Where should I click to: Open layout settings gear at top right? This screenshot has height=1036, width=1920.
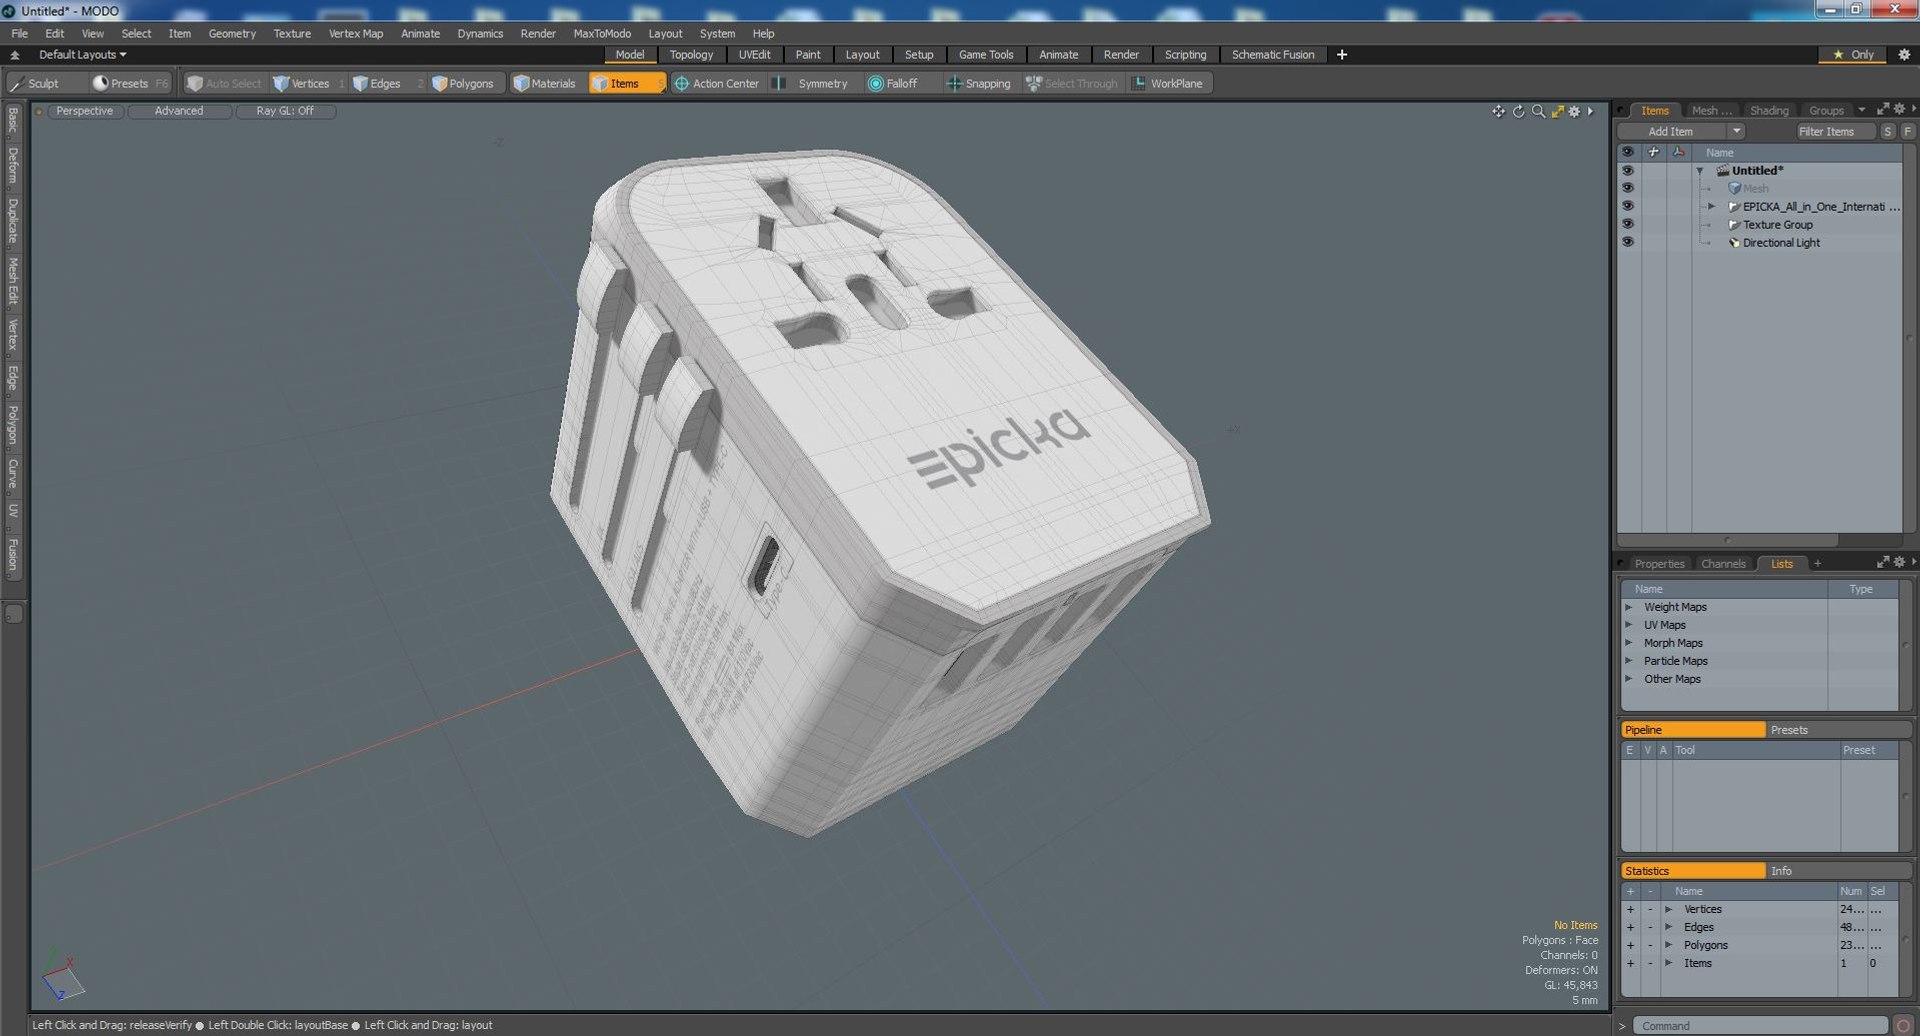point(1904,55)
